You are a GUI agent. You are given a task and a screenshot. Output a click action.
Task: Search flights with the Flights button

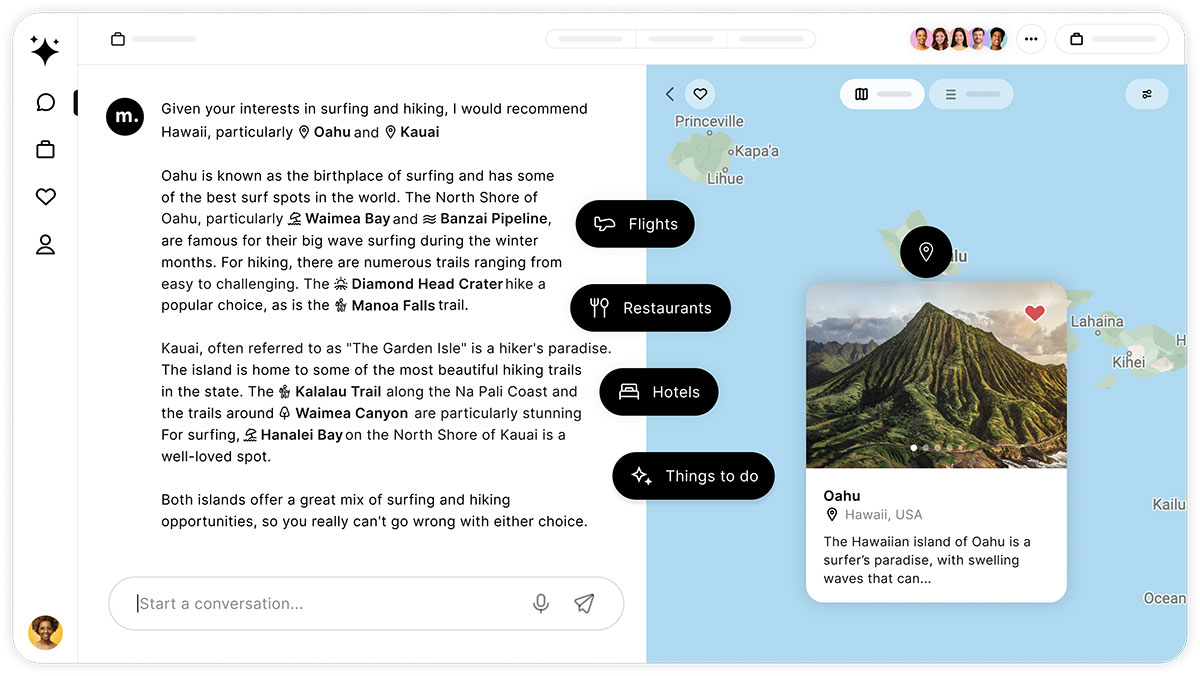[x=634, y=224]
